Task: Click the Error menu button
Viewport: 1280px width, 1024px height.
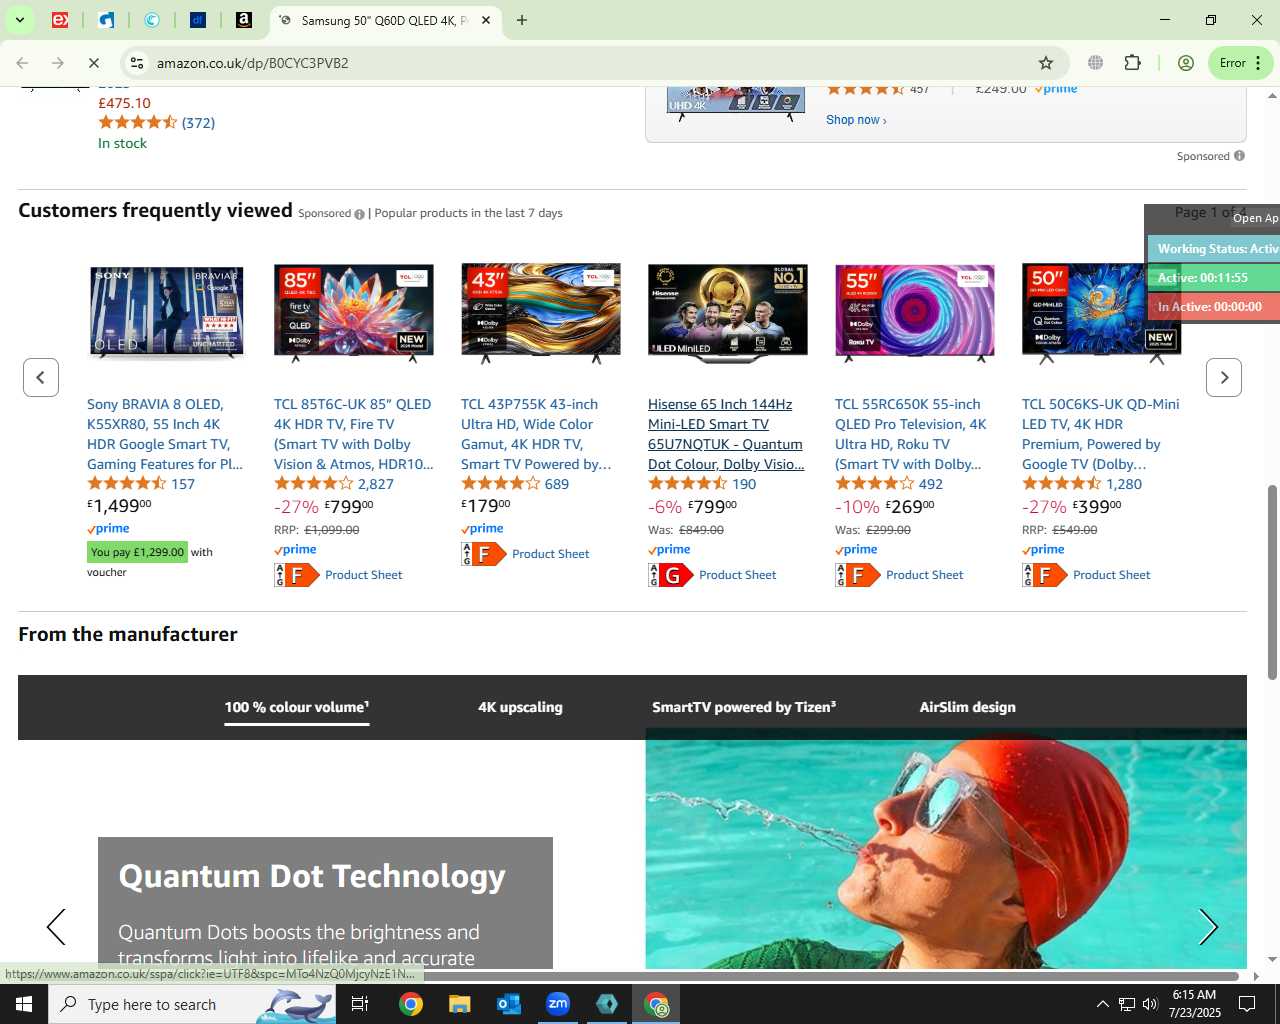Action: [1241, 63]
